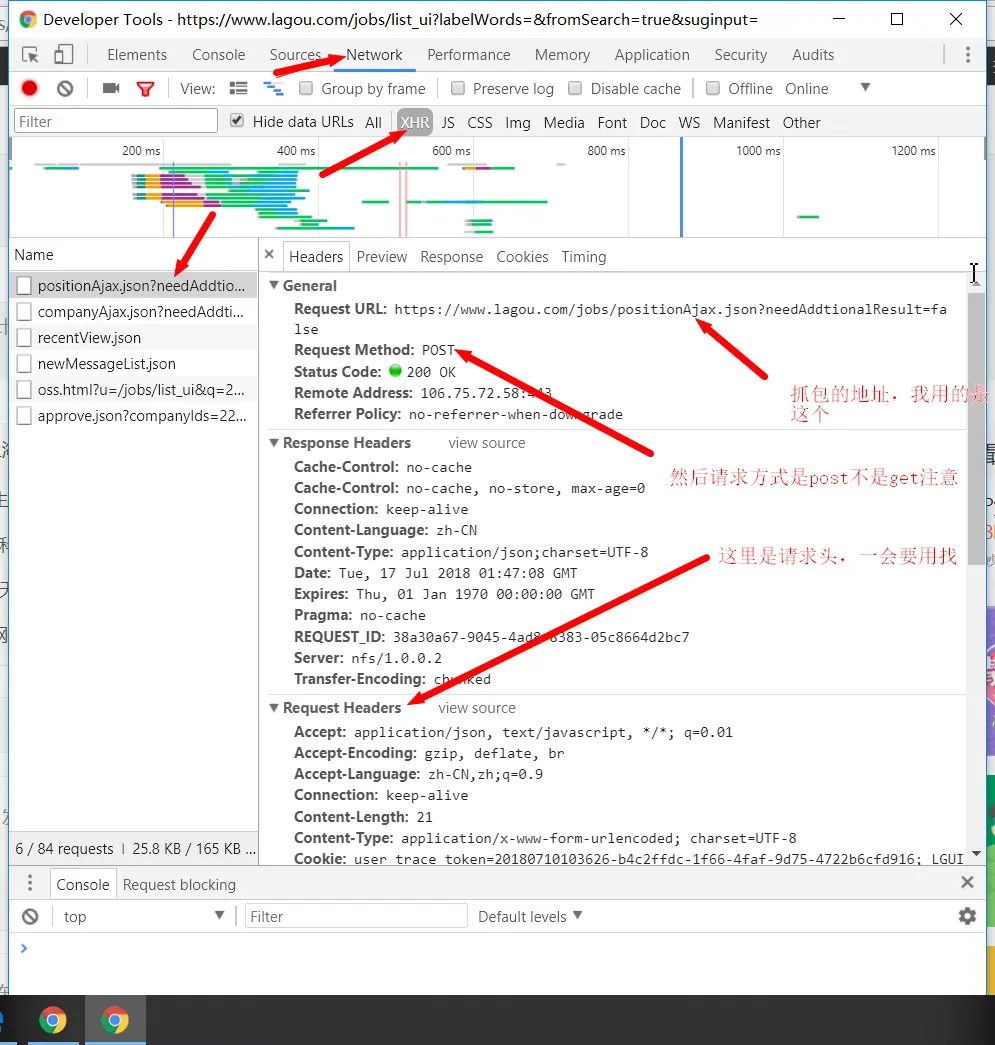Select the Manifest filter type
995x1045 pixels.
[741, 123]
